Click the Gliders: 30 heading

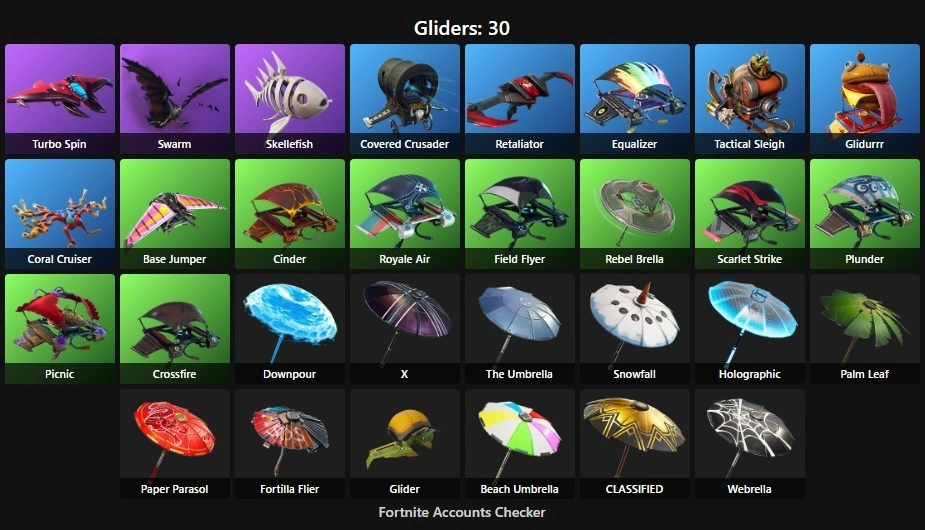point(462,28)
